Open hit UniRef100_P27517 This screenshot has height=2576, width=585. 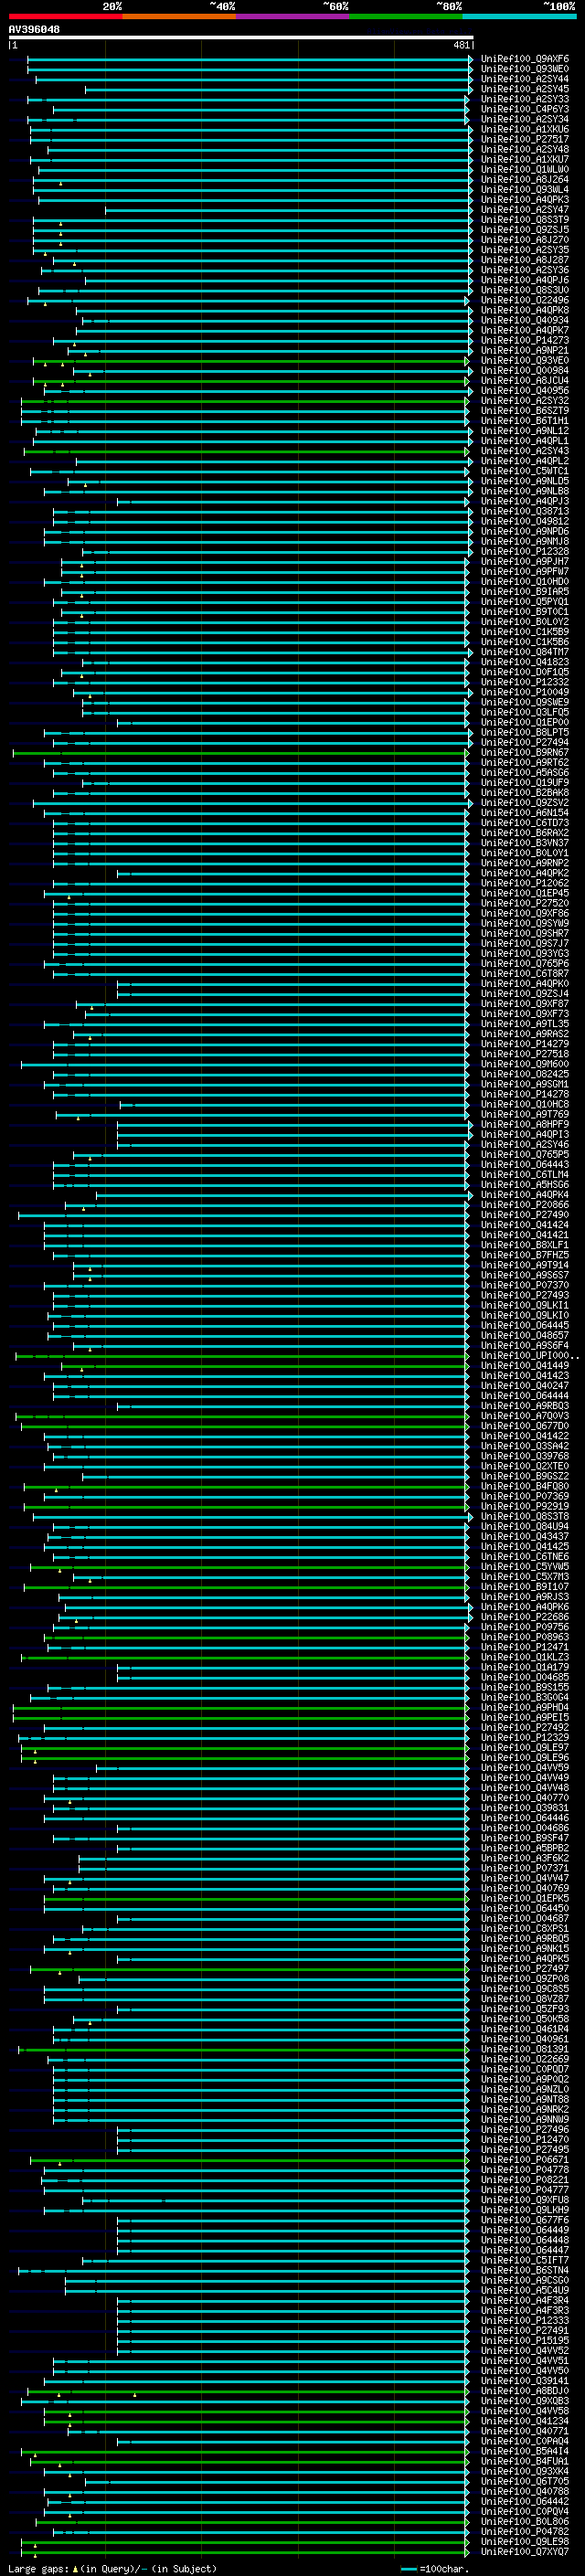click(x=525, y=140)
